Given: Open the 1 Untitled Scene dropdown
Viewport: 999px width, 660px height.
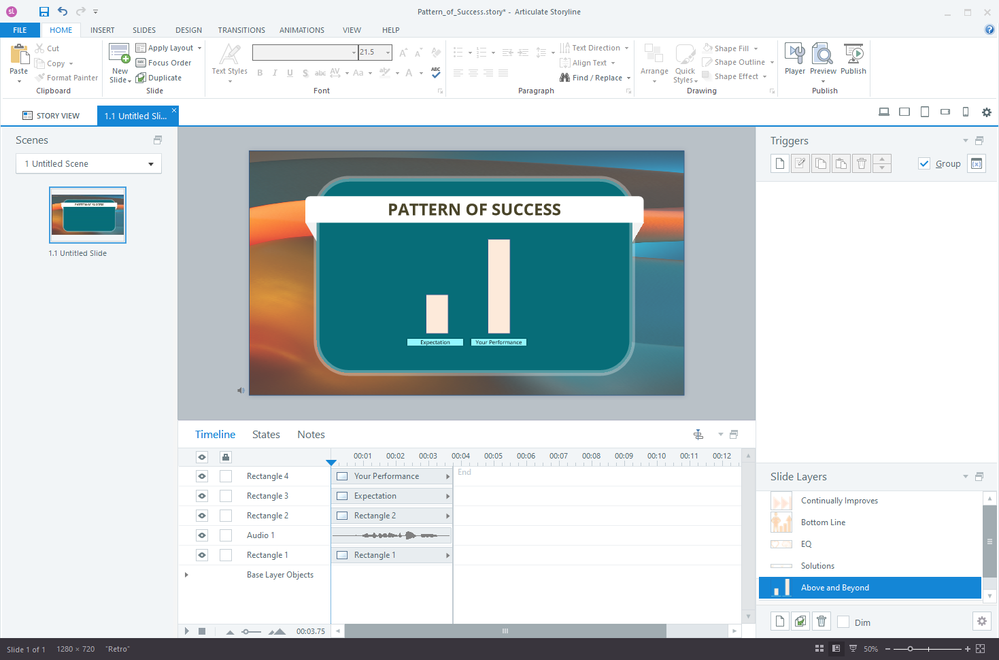Looking at the screenshot, I should [89, 164].
